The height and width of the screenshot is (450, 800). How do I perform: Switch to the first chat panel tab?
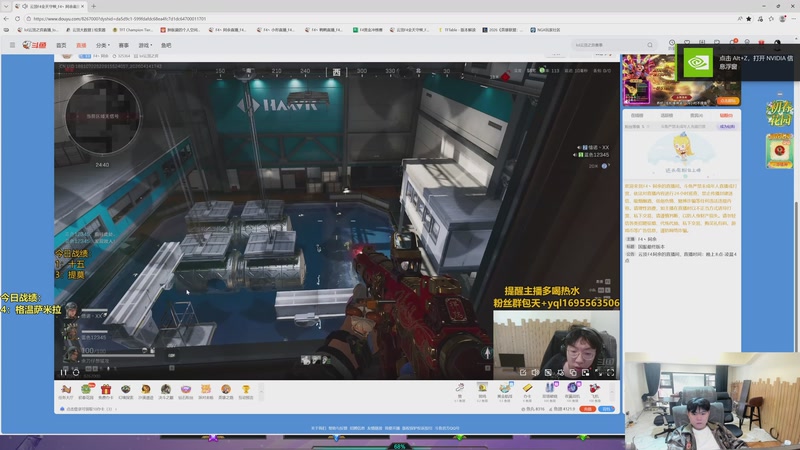click(x=637, y=115)
